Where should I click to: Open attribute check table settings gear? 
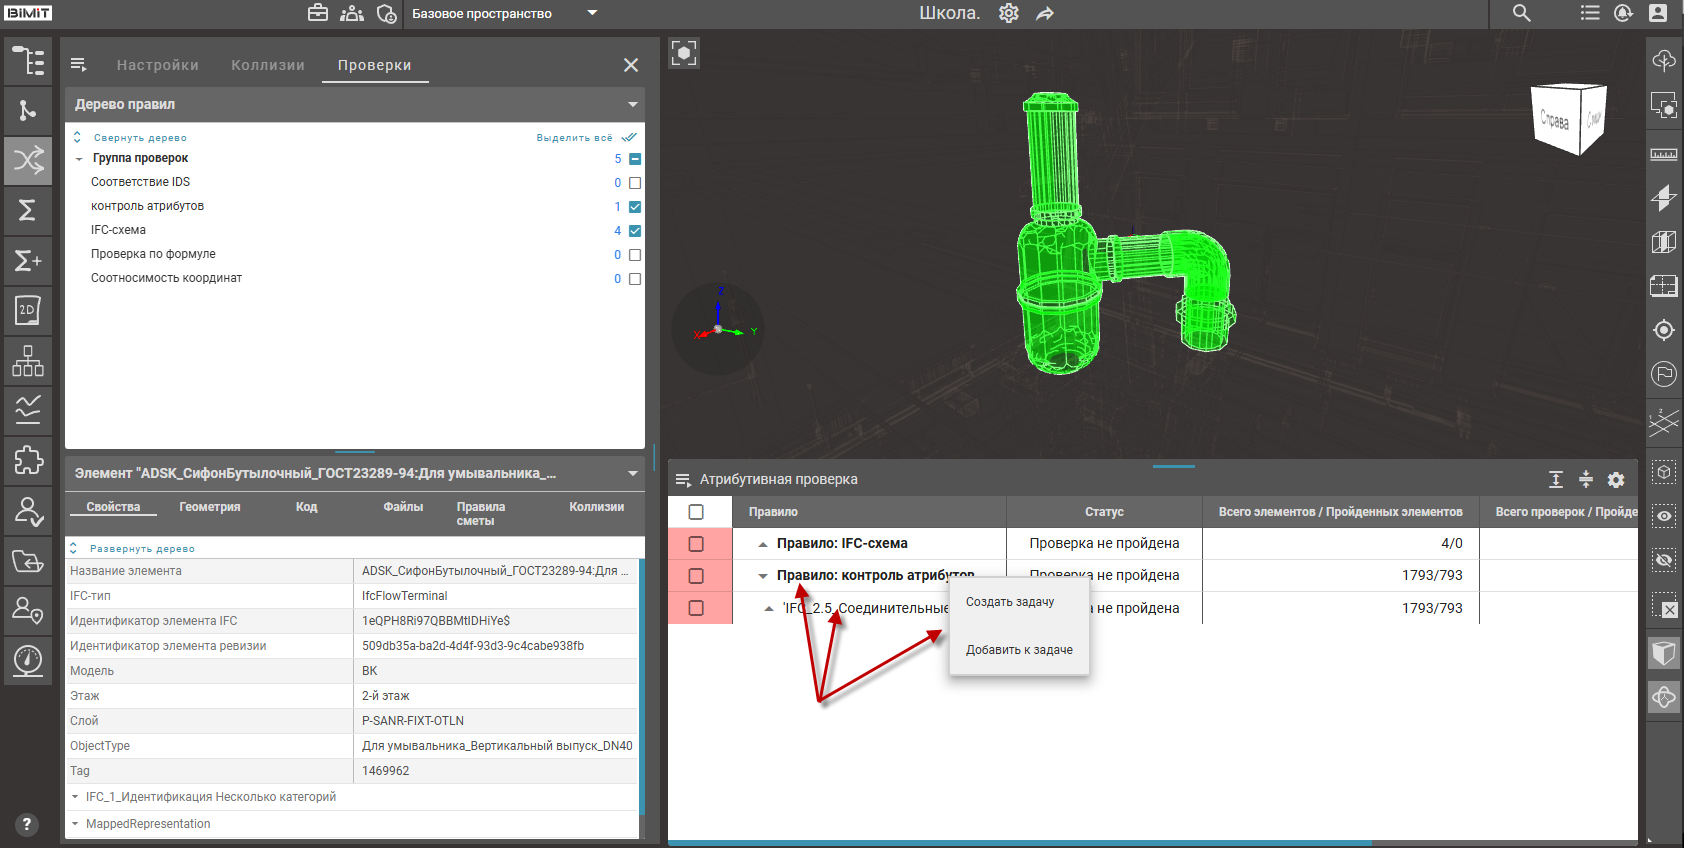1616,480
